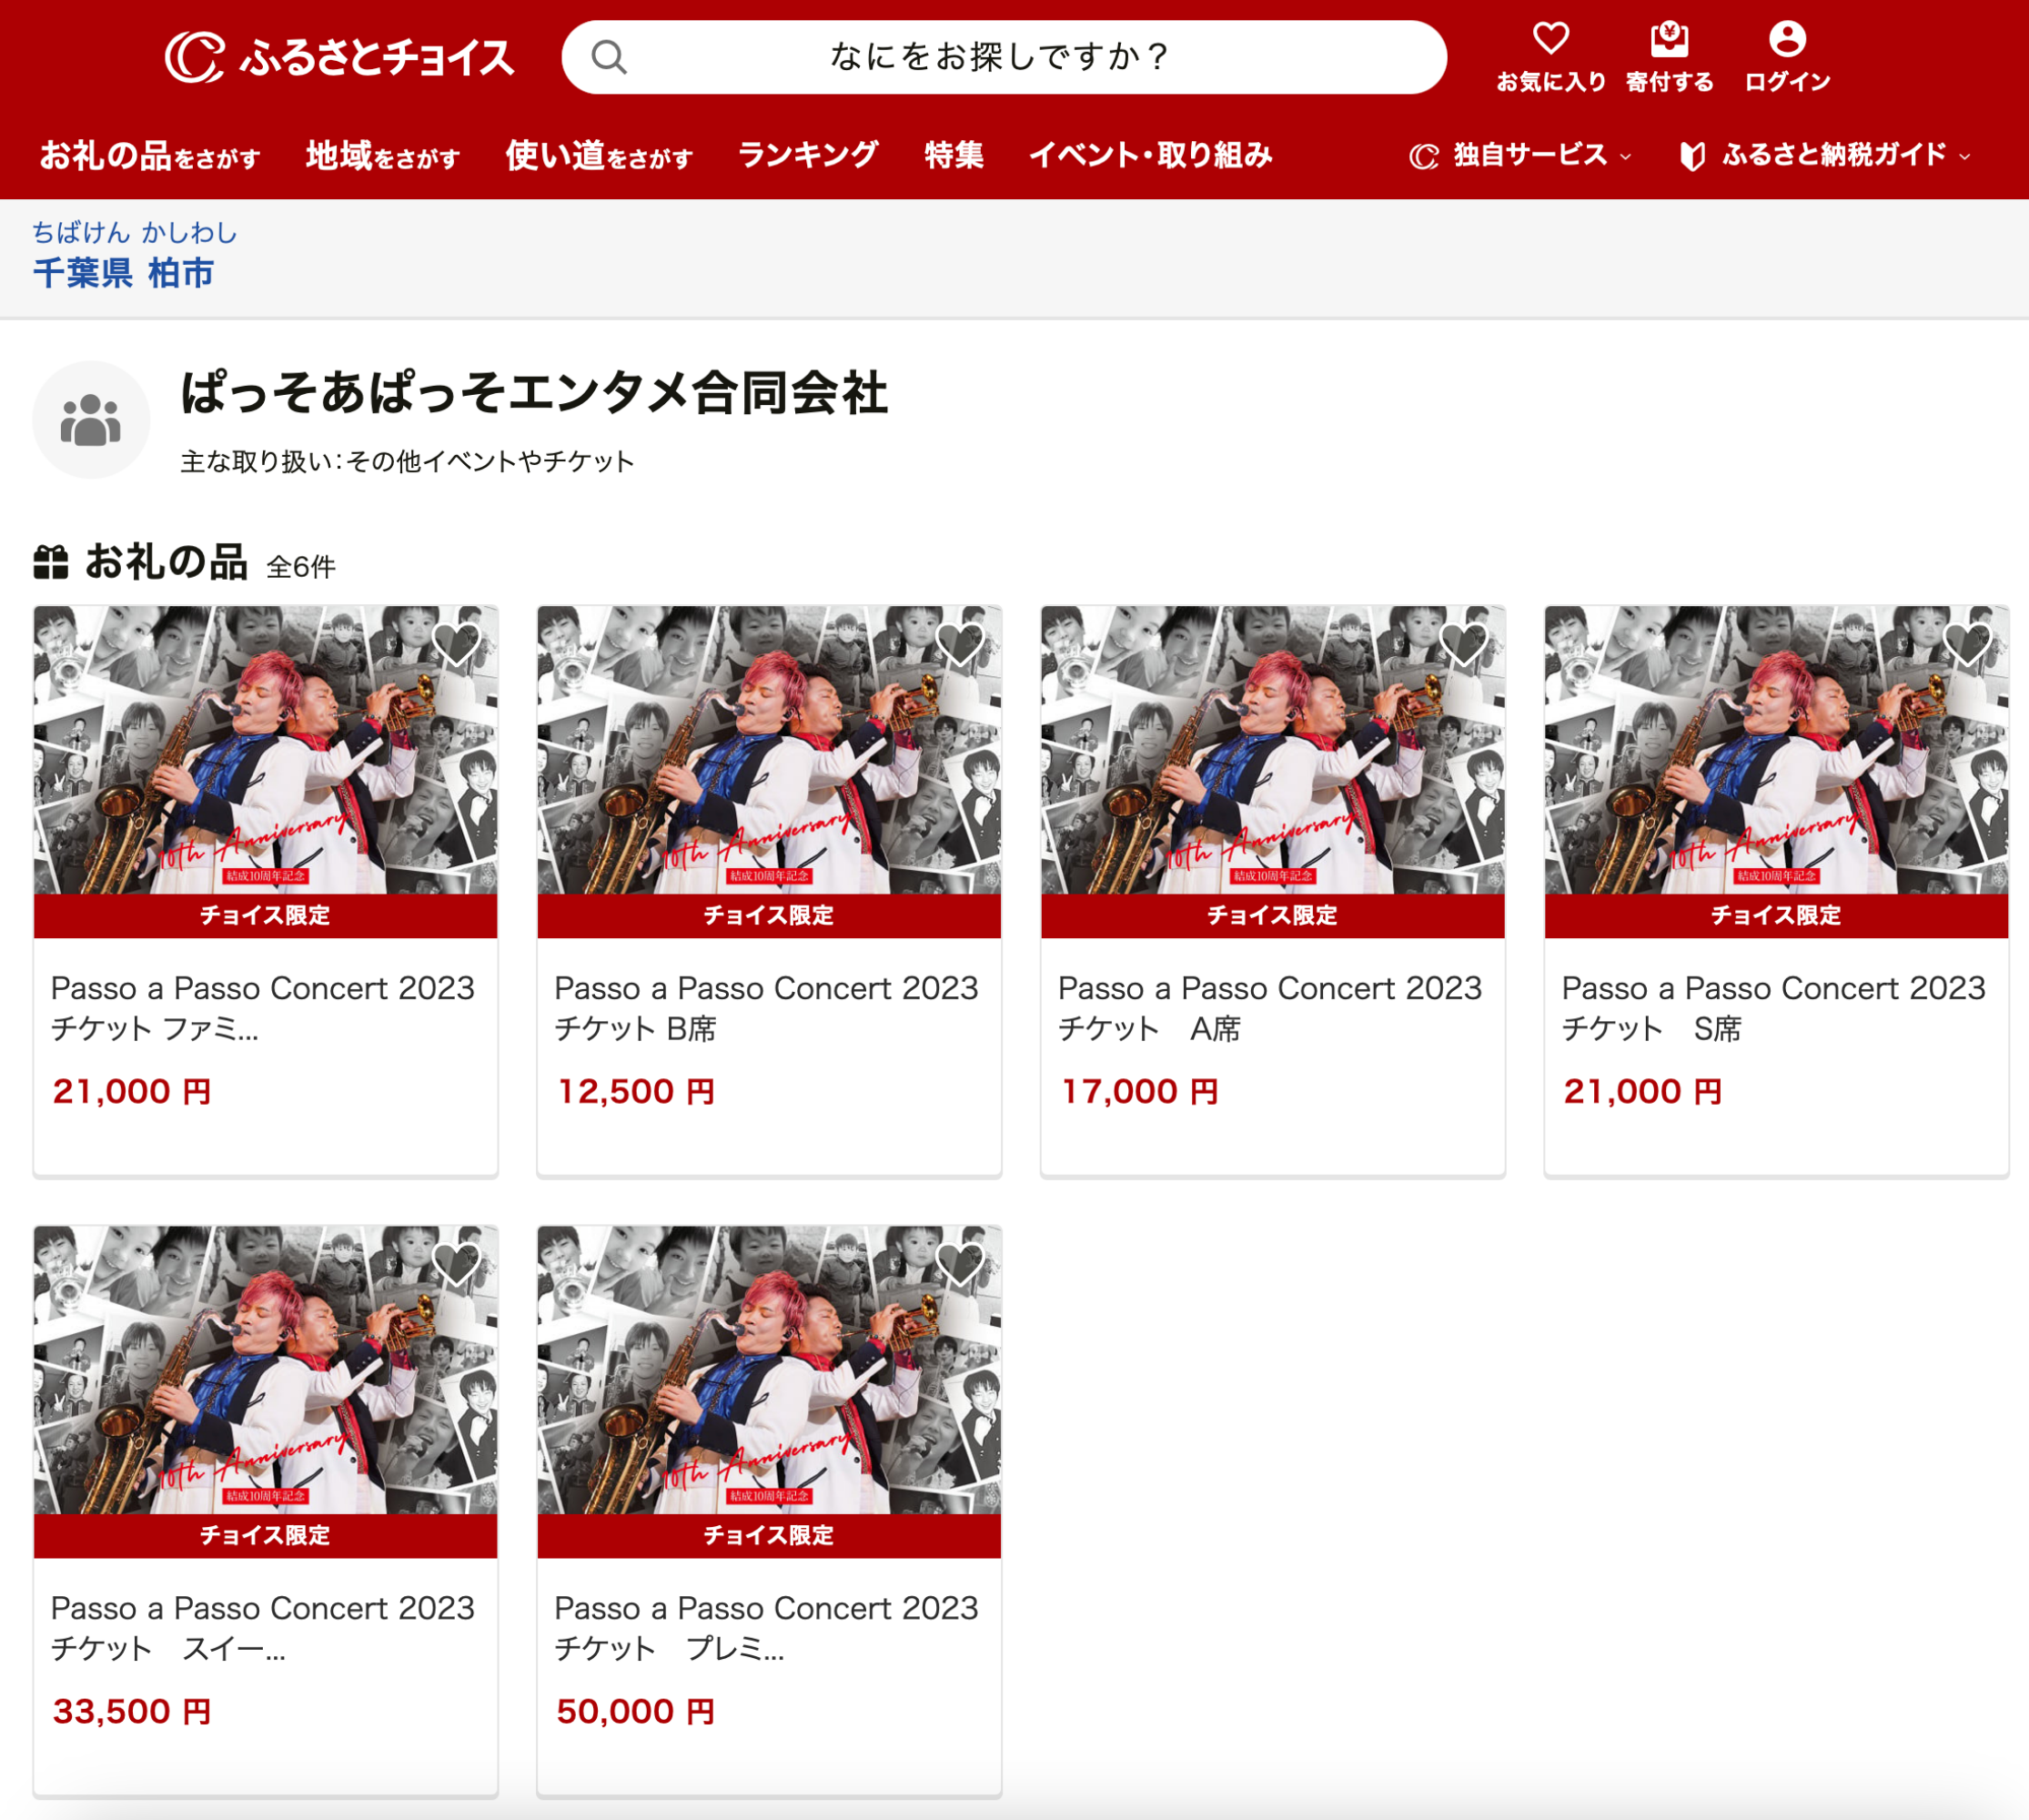Open お気に入り via the heart icon
Screen dimensions: 2029x1820
coord(1551,41)
